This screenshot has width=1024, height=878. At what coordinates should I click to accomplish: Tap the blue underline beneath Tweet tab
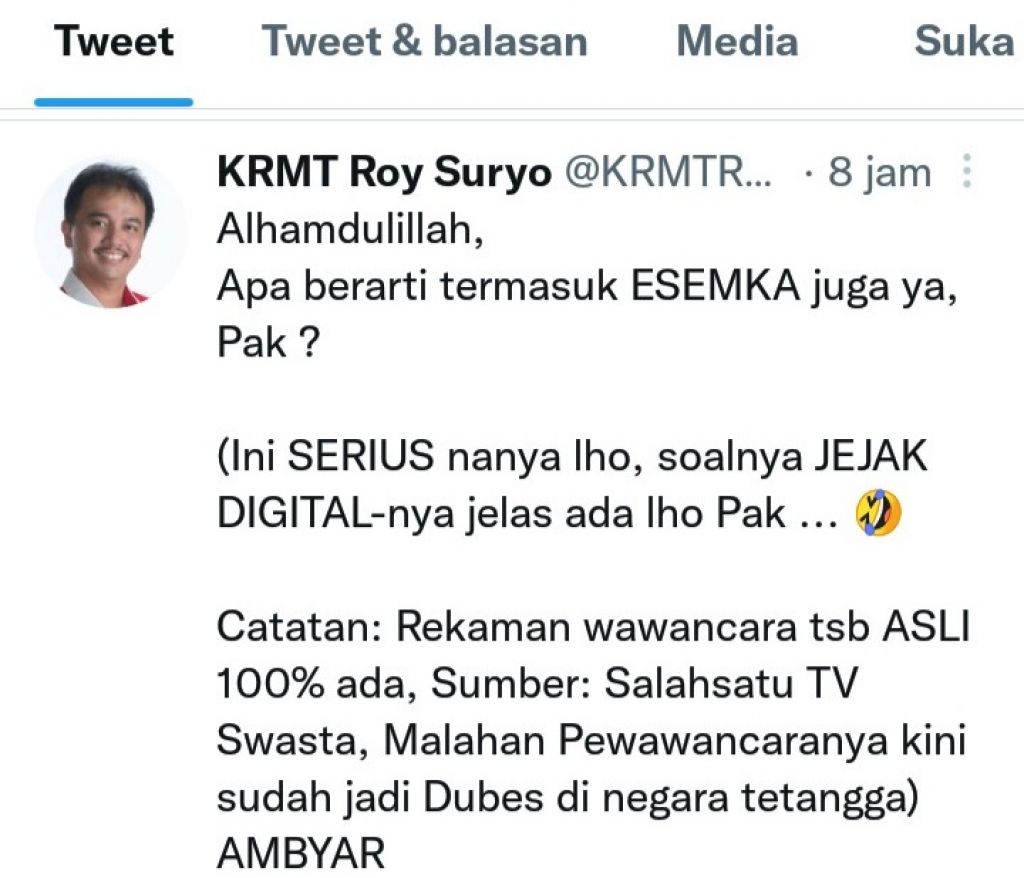114,102
